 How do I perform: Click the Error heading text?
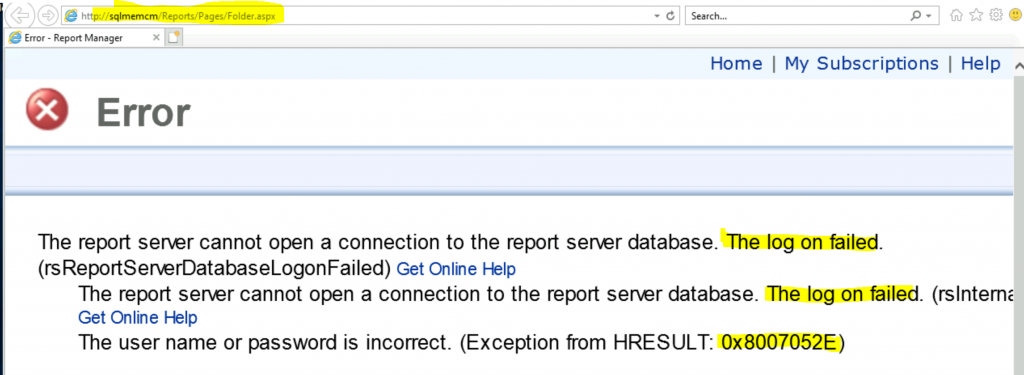[x=143, y=112]
